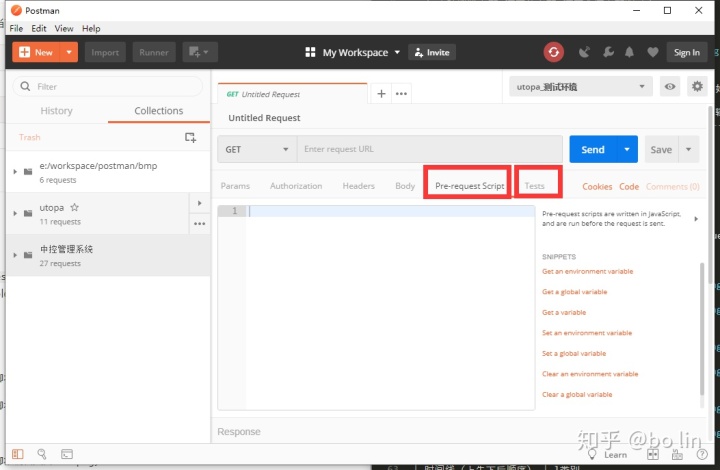Open the wrench settings icon

[x=608, y=52]
